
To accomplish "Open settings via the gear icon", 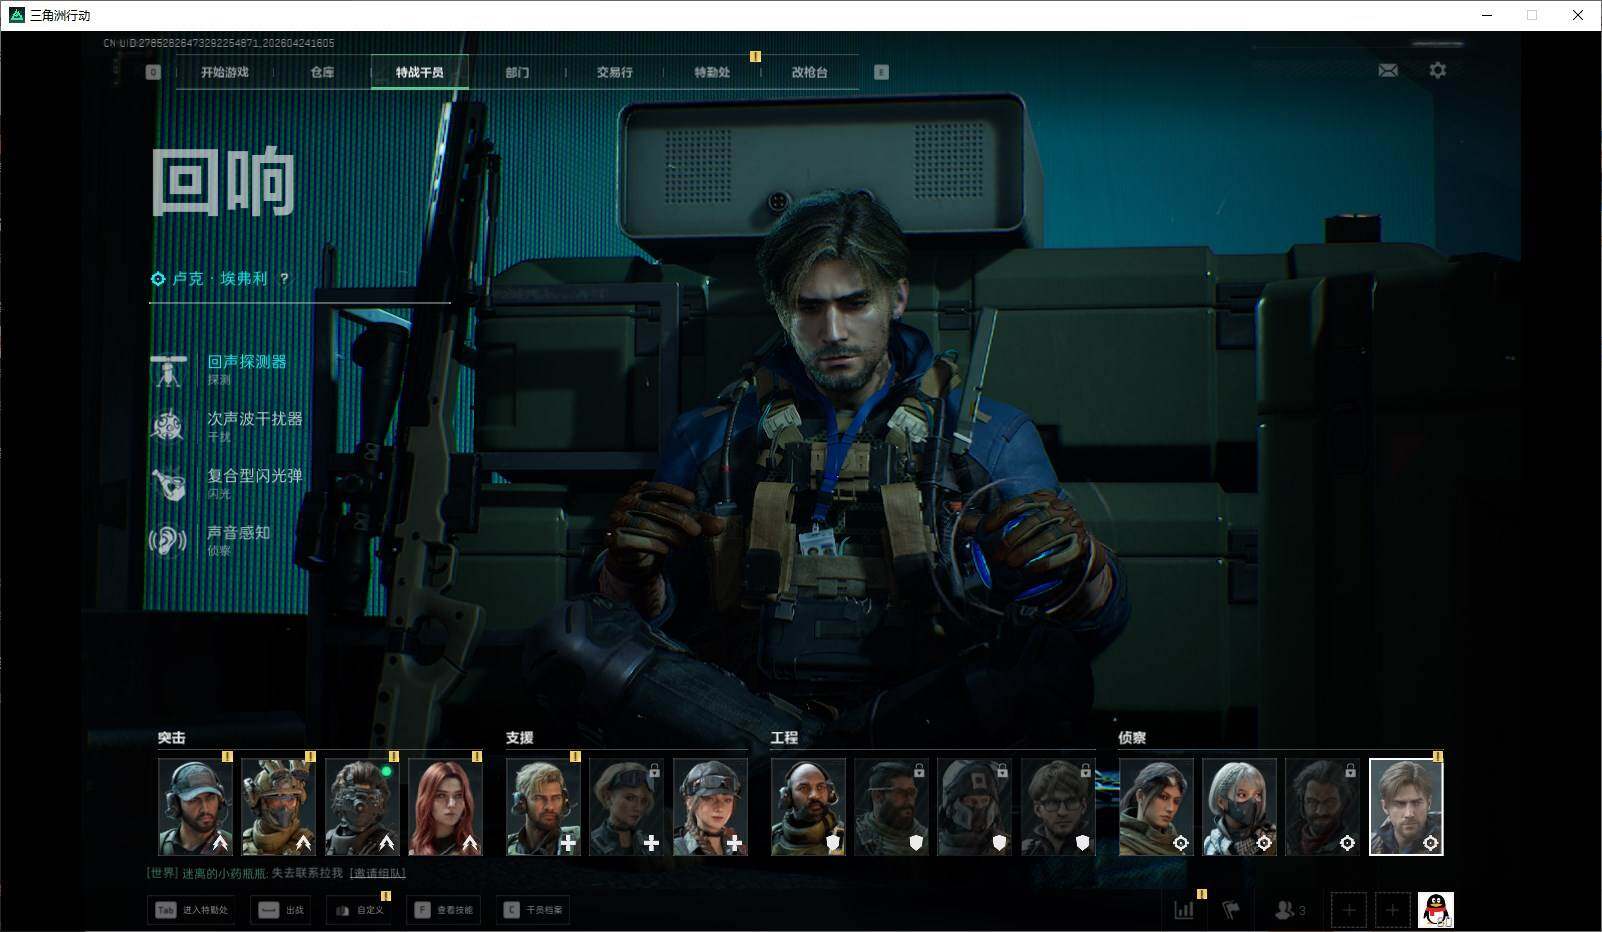I will pyautogui.click(x=1437, y=71).
